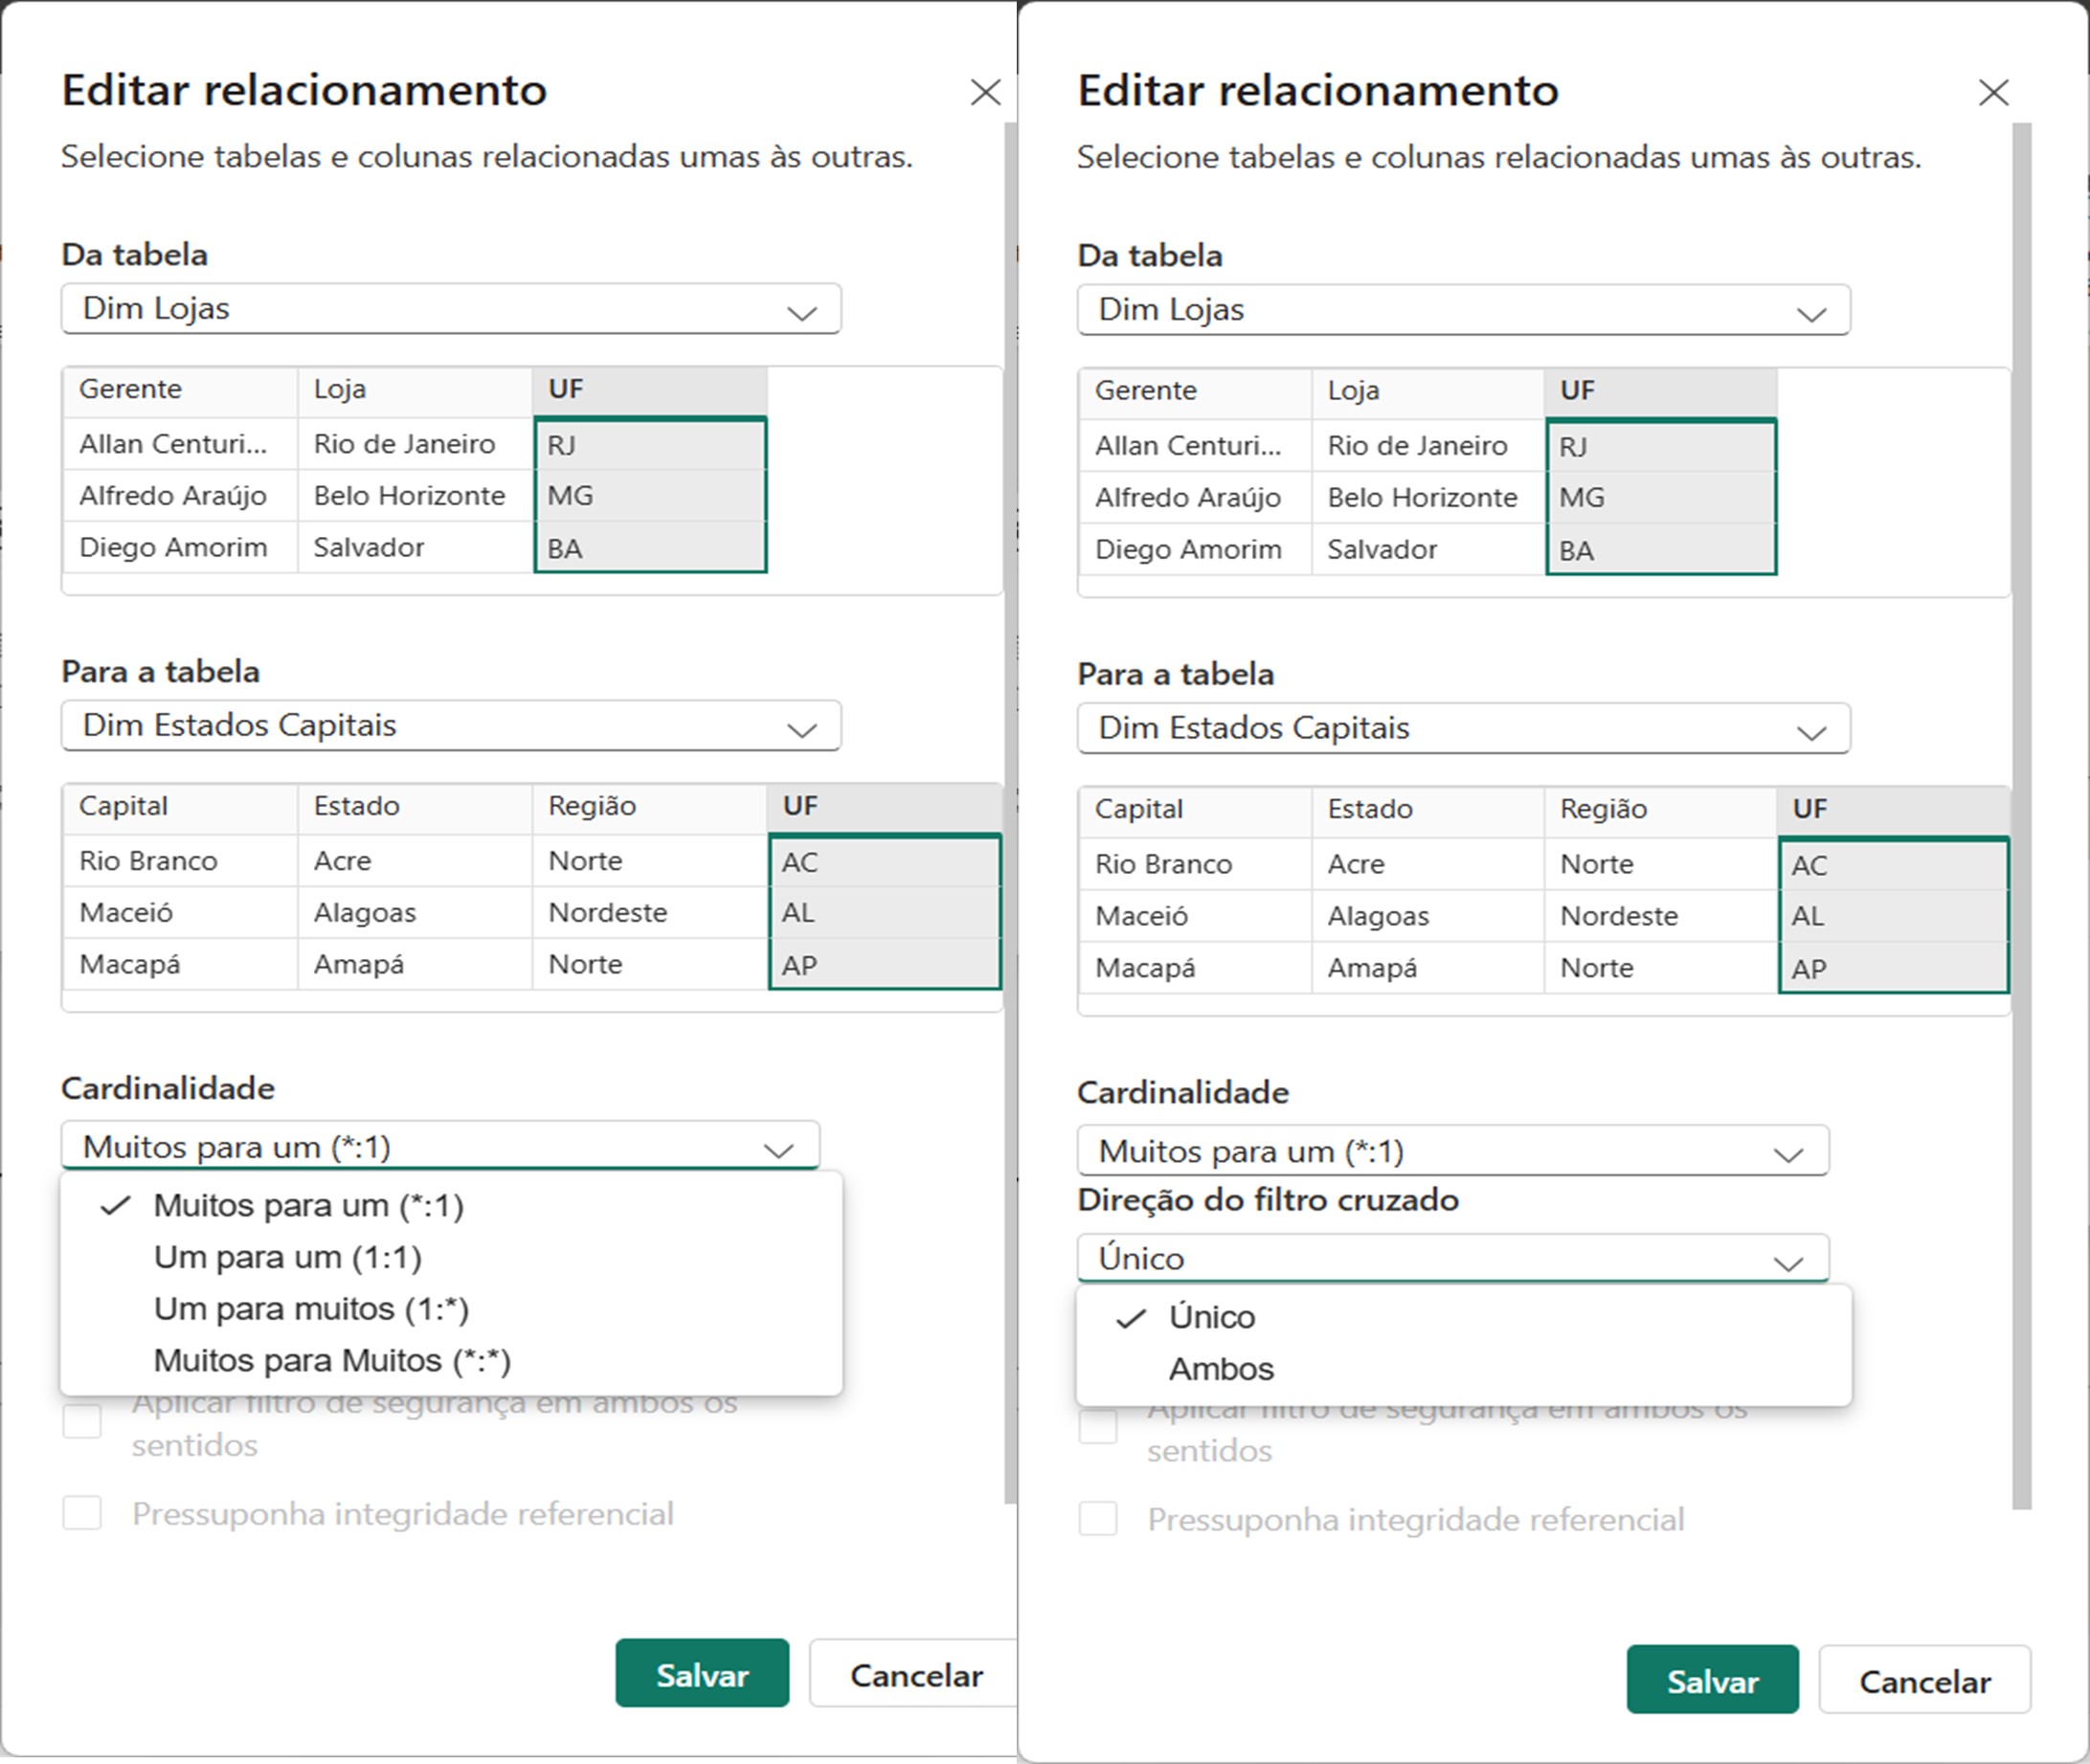Collapse the Único filter direction dropdown
This screenshot has height=1764, width=2090.
[1452, 1259]
